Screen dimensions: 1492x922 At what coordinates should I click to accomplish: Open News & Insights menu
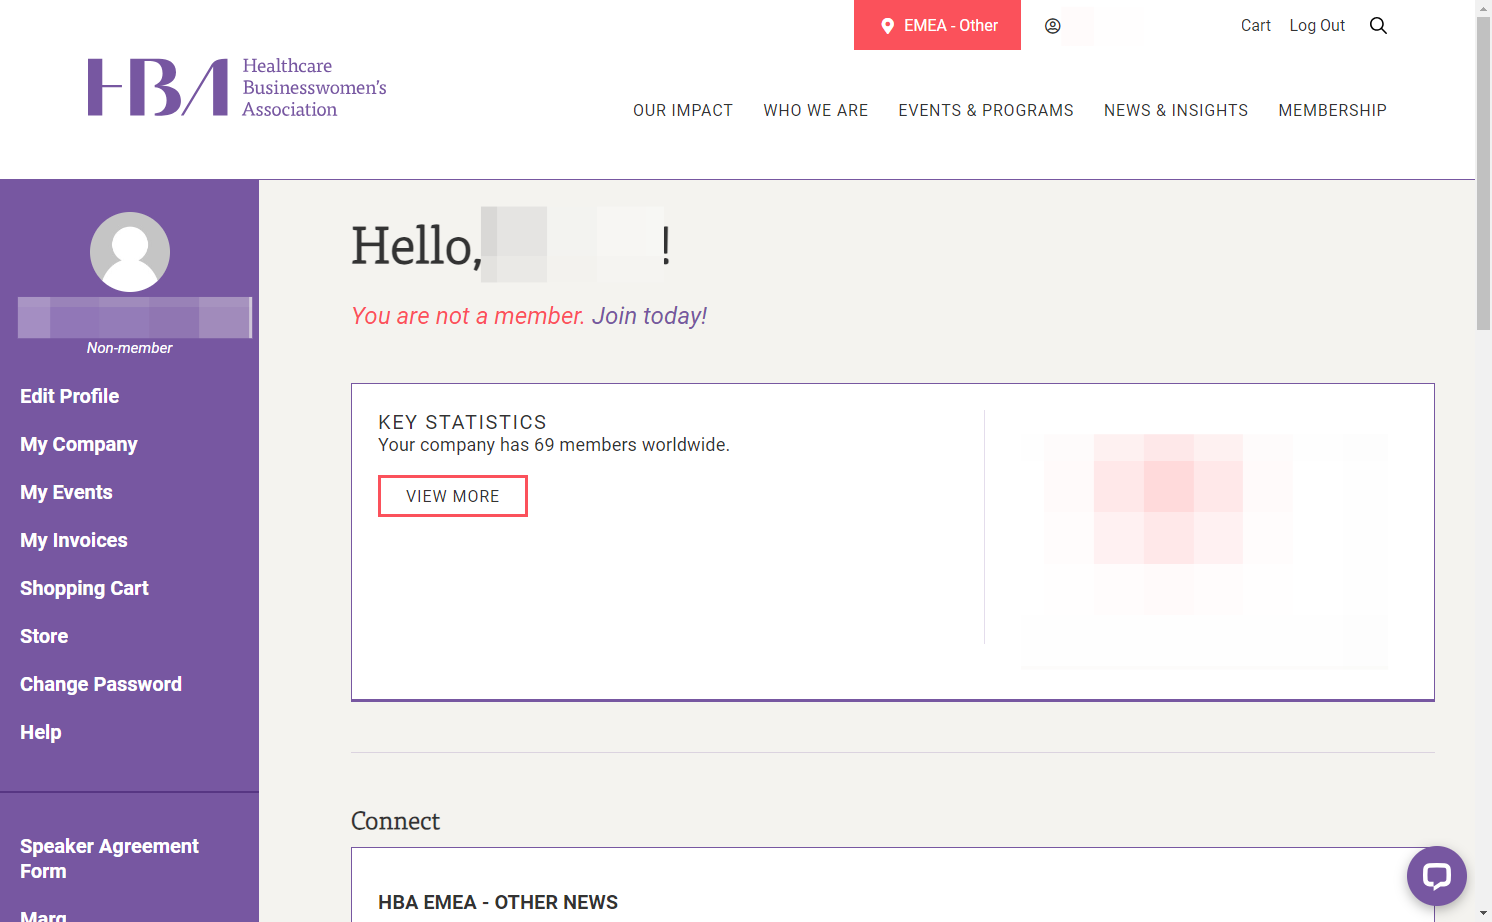coord(1175,110)
